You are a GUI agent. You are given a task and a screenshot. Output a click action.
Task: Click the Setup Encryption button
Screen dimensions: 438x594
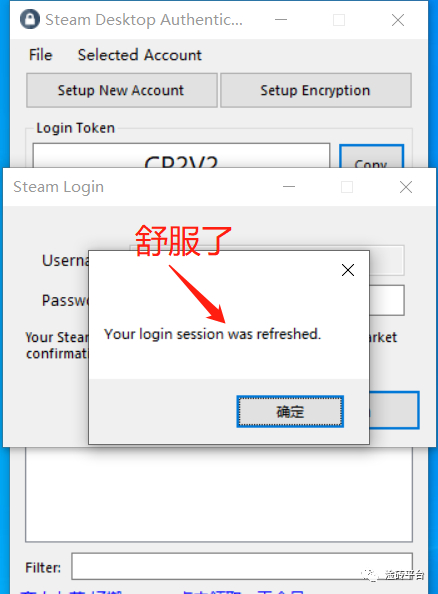[x=316, y=91]
